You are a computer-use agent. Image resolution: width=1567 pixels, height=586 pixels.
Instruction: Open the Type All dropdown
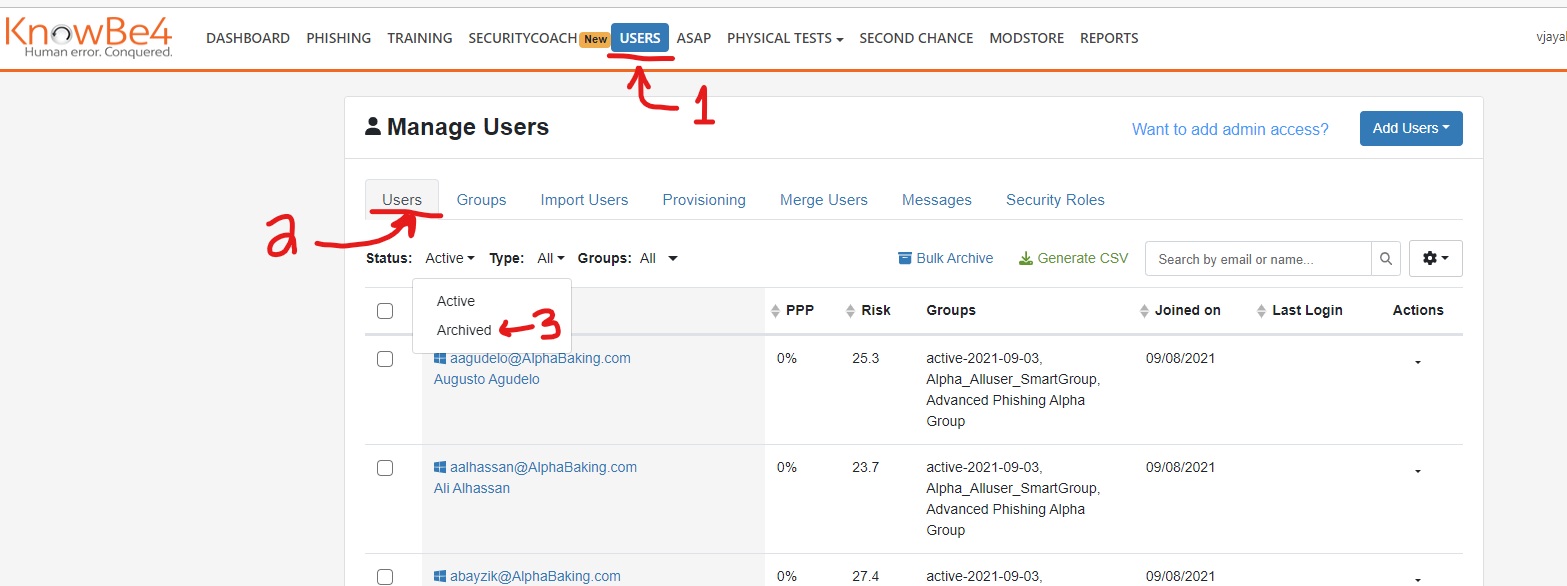tap(551, 258)
